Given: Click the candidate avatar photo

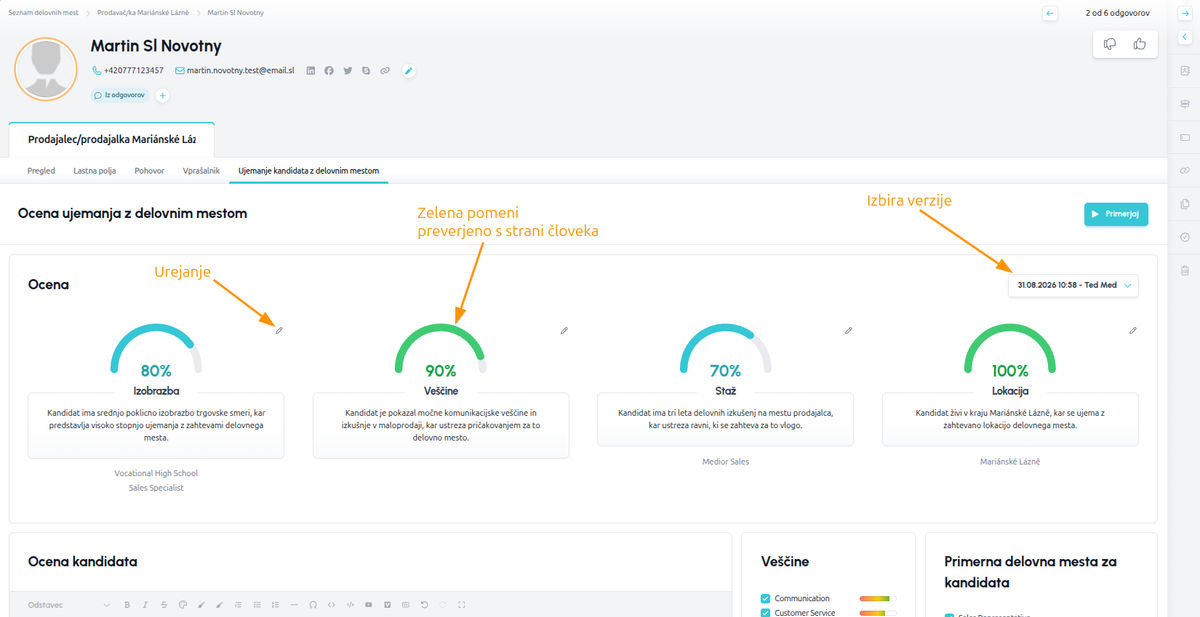Looking at the screenshot, I should [46, 69].
